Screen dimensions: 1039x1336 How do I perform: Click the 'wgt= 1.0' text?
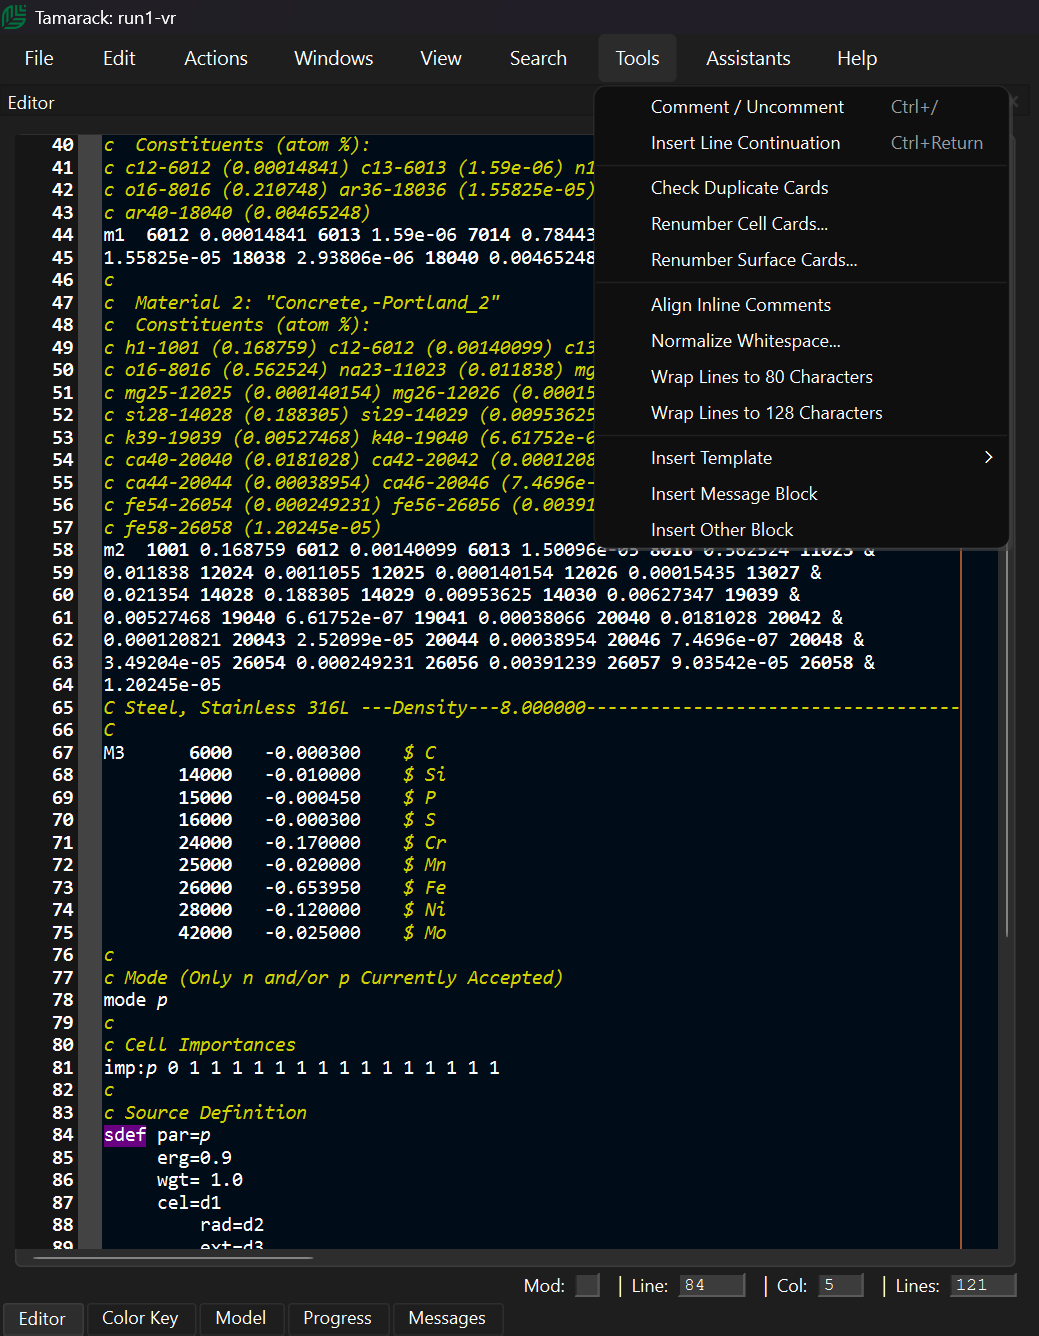tap(200, 1180)
